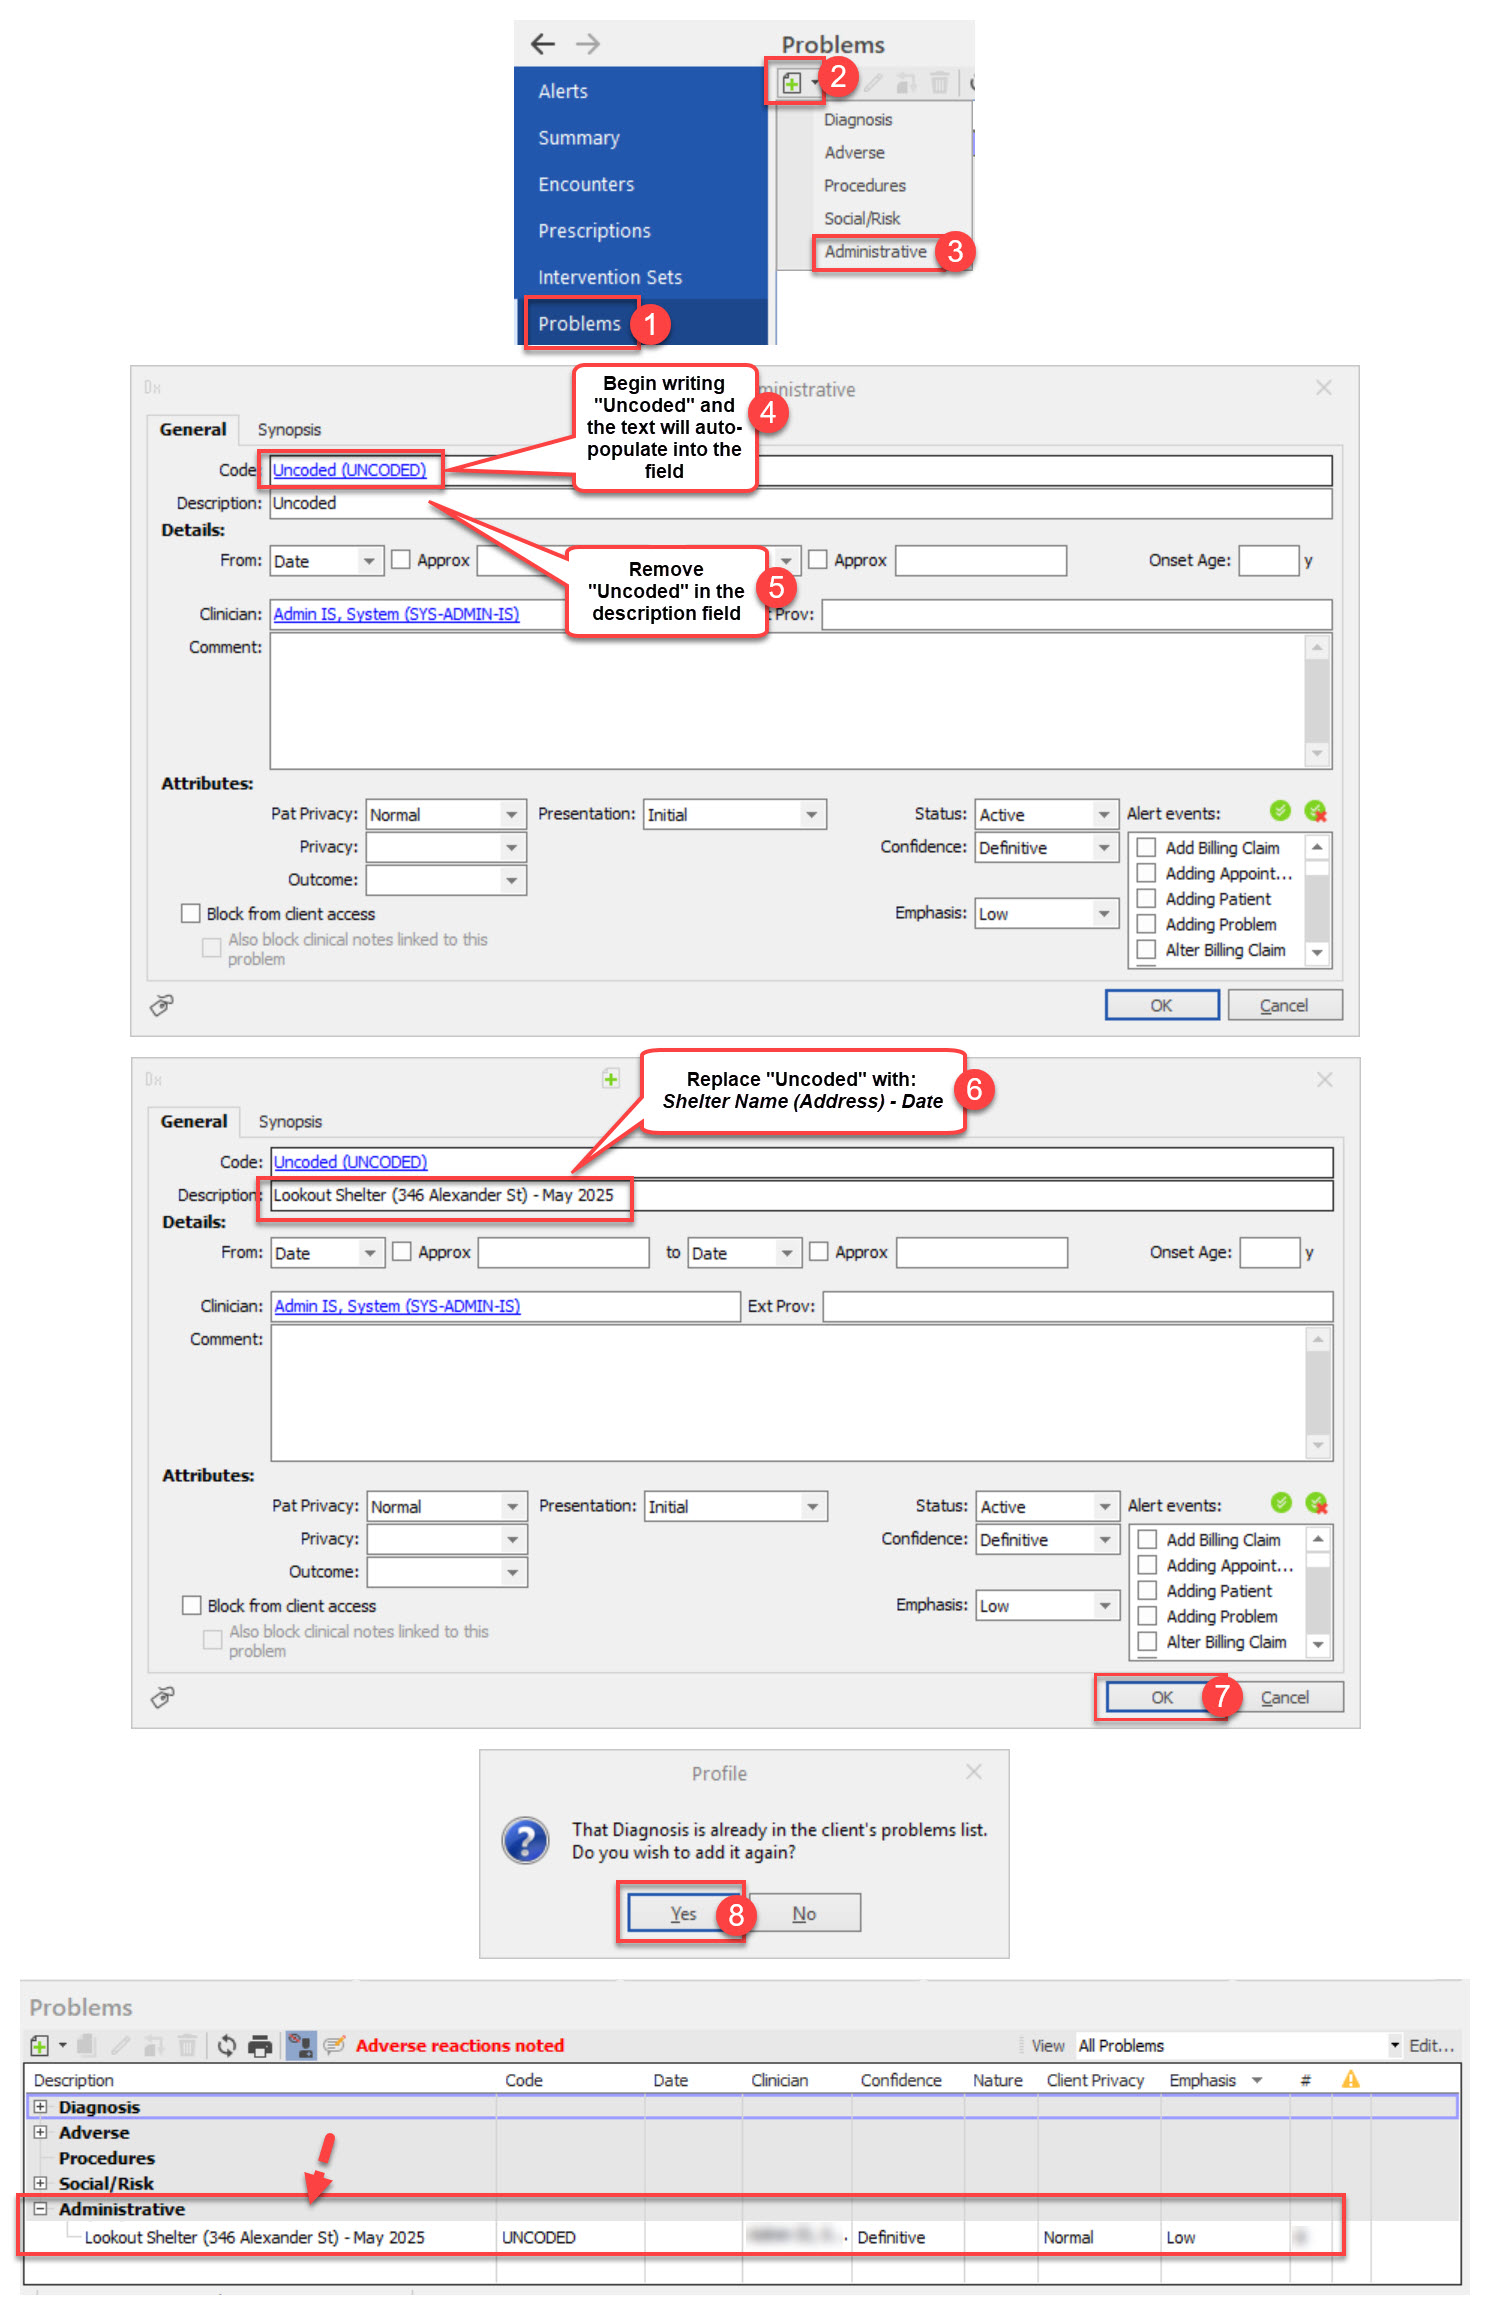Open the View dropdown showing All Problems
The height and width of the screenshot is (2315, 1490).
(1239, 2046)
